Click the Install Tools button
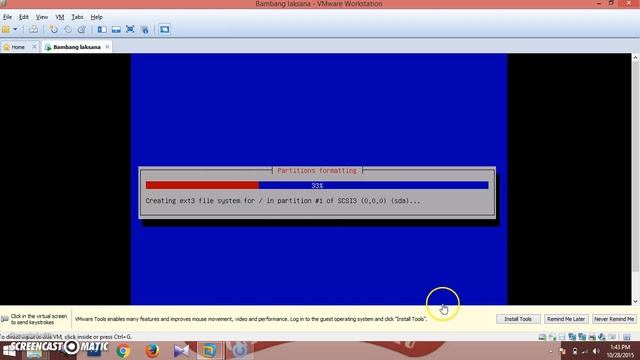 tap(518, 319)
